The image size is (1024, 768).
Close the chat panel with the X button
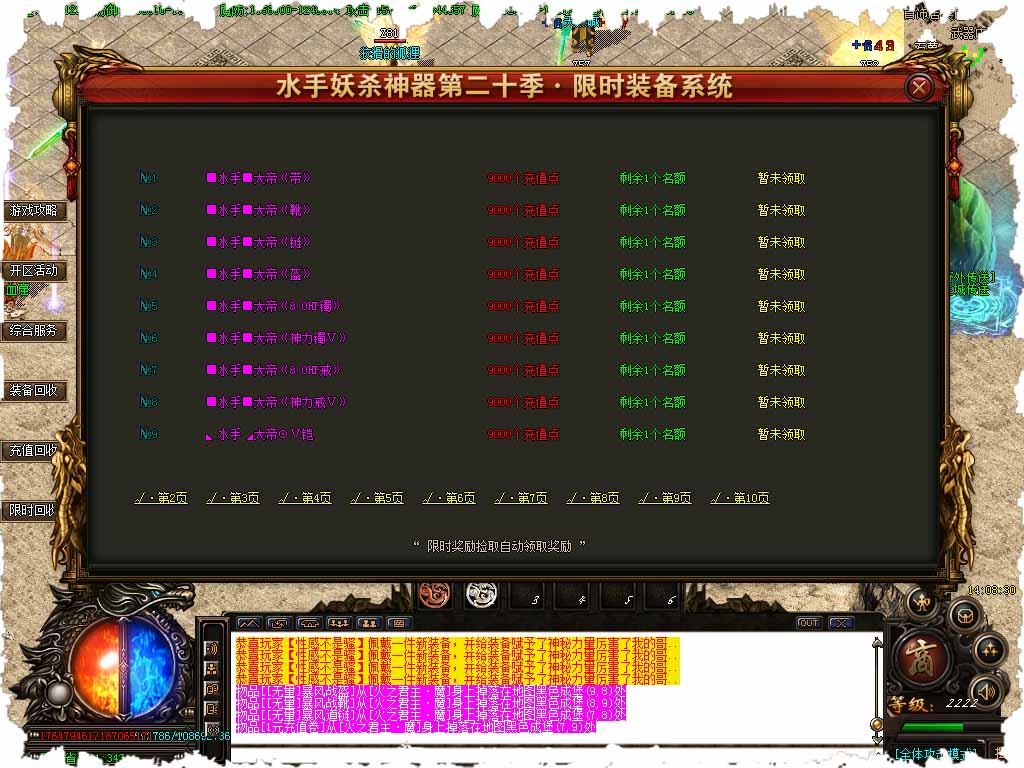click(x=840, y=623)
